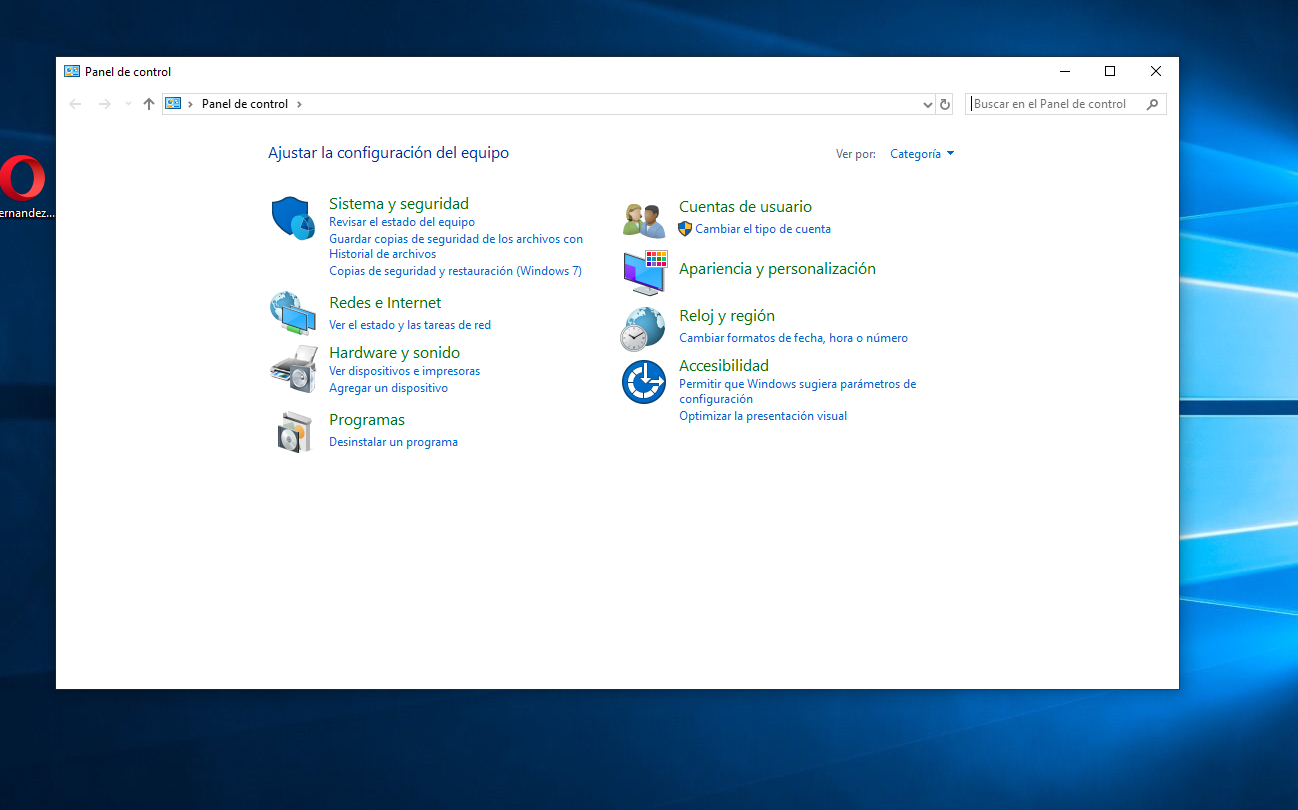Image resolution: width=1298 pixels, height=810 pixels.
Task: Open Revisar el estado del equipo
Action: coord(402,222)
